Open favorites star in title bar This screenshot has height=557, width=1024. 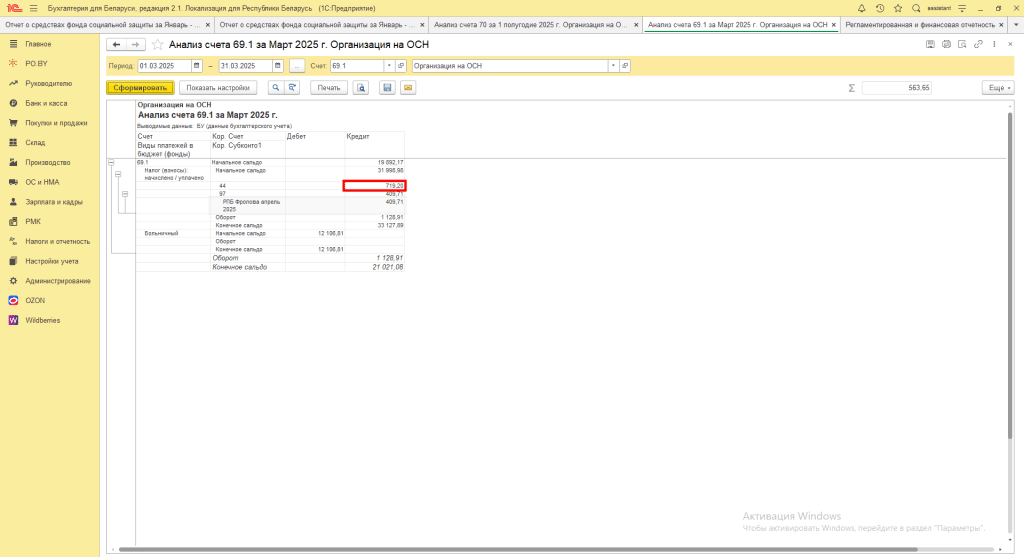pos(898,8)
